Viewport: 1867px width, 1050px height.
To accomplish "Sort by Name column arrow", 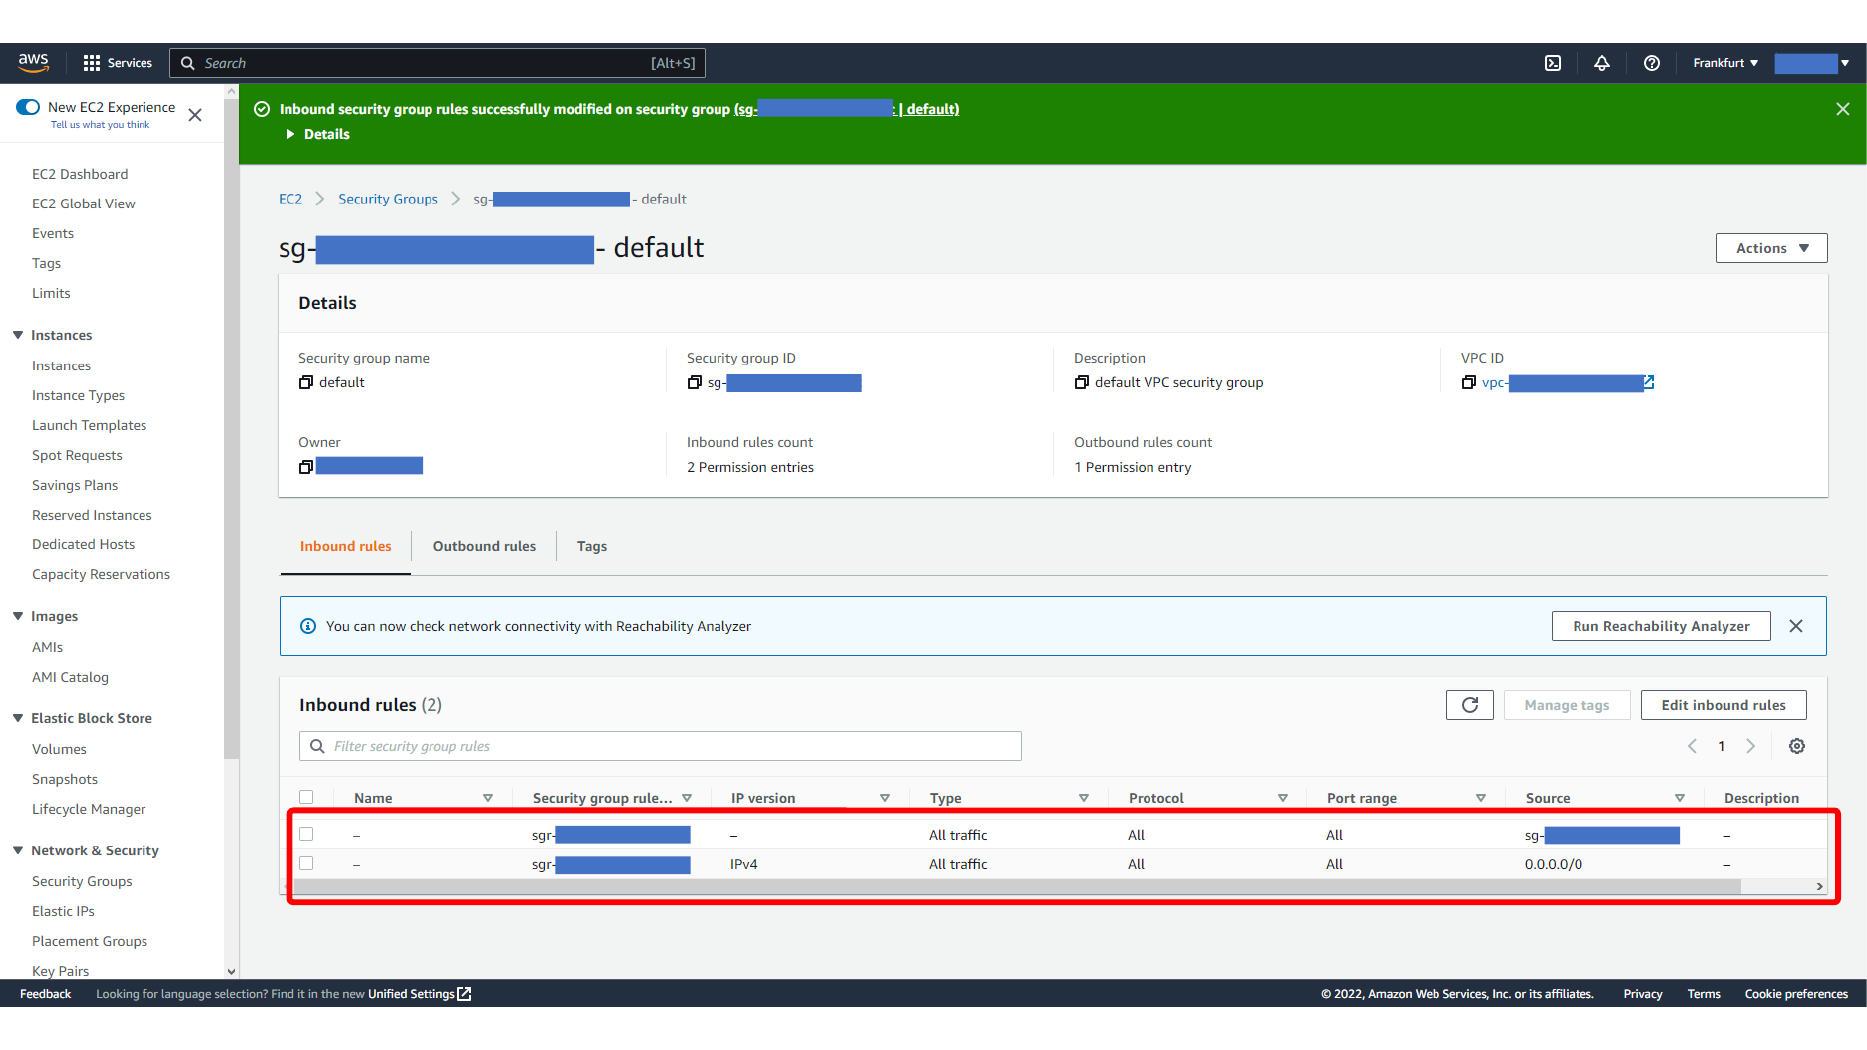I will pyautogui.click(x=488, y=798).
